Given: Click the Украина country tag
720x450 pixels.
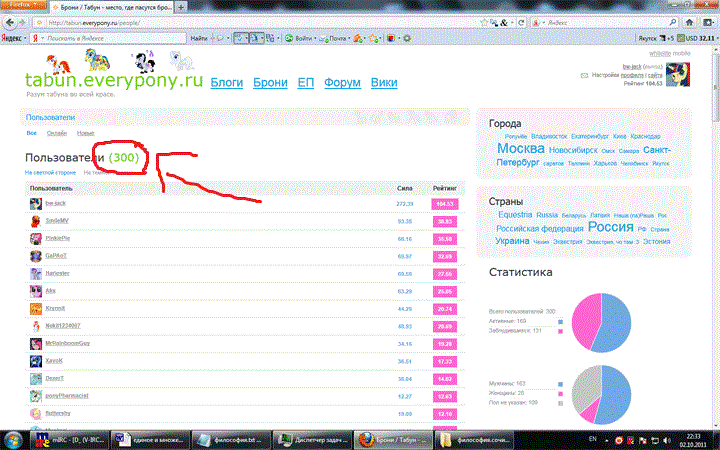Looking at the screenshot, I should click(512, 241).
